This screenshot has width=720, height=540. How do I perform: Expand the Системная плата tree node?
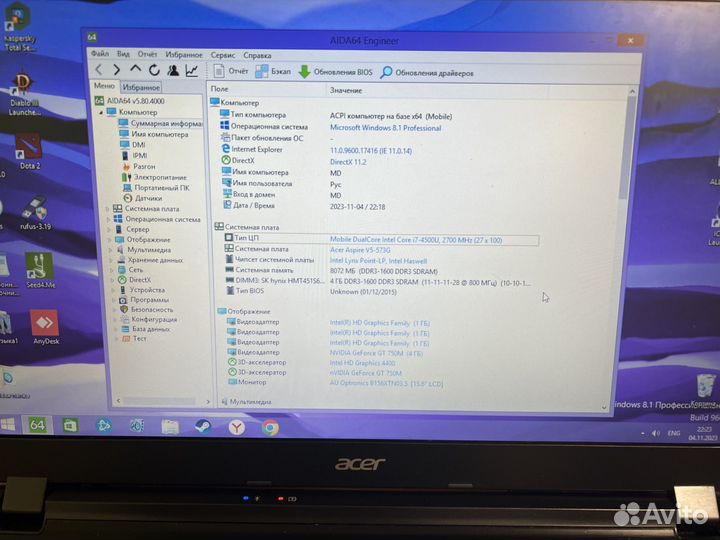(108, 208)
